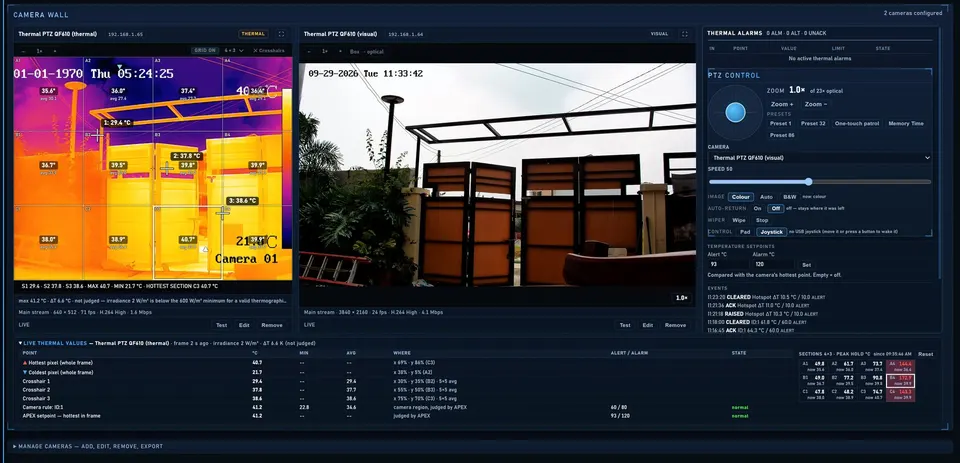Activate Memory Time preset
This screenshot has width=960, height=463.
(x=906, y=124)
